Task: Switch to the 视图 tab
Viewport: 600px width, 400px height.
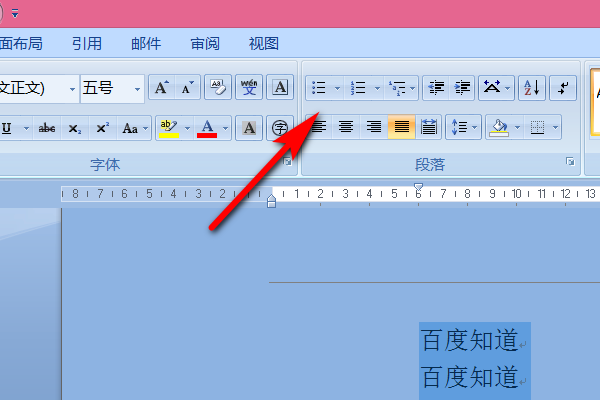Action: tap(264, 44)
